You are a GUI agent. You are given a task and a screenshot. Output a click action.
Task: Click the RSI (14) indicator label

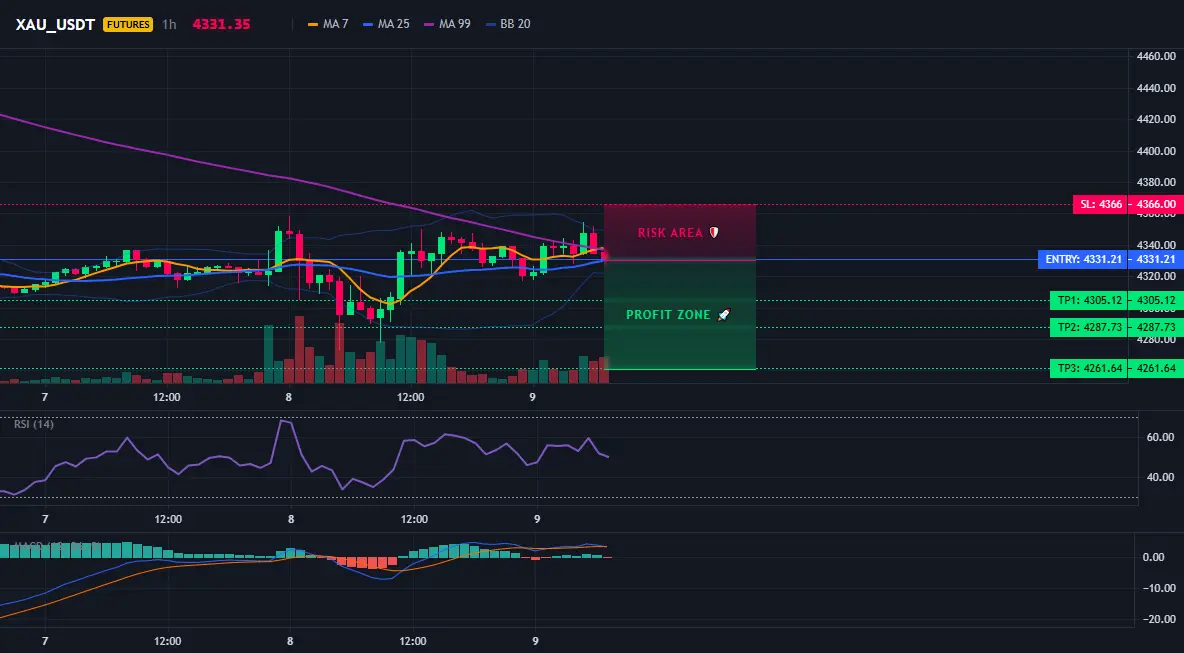(x=34, y=424)
